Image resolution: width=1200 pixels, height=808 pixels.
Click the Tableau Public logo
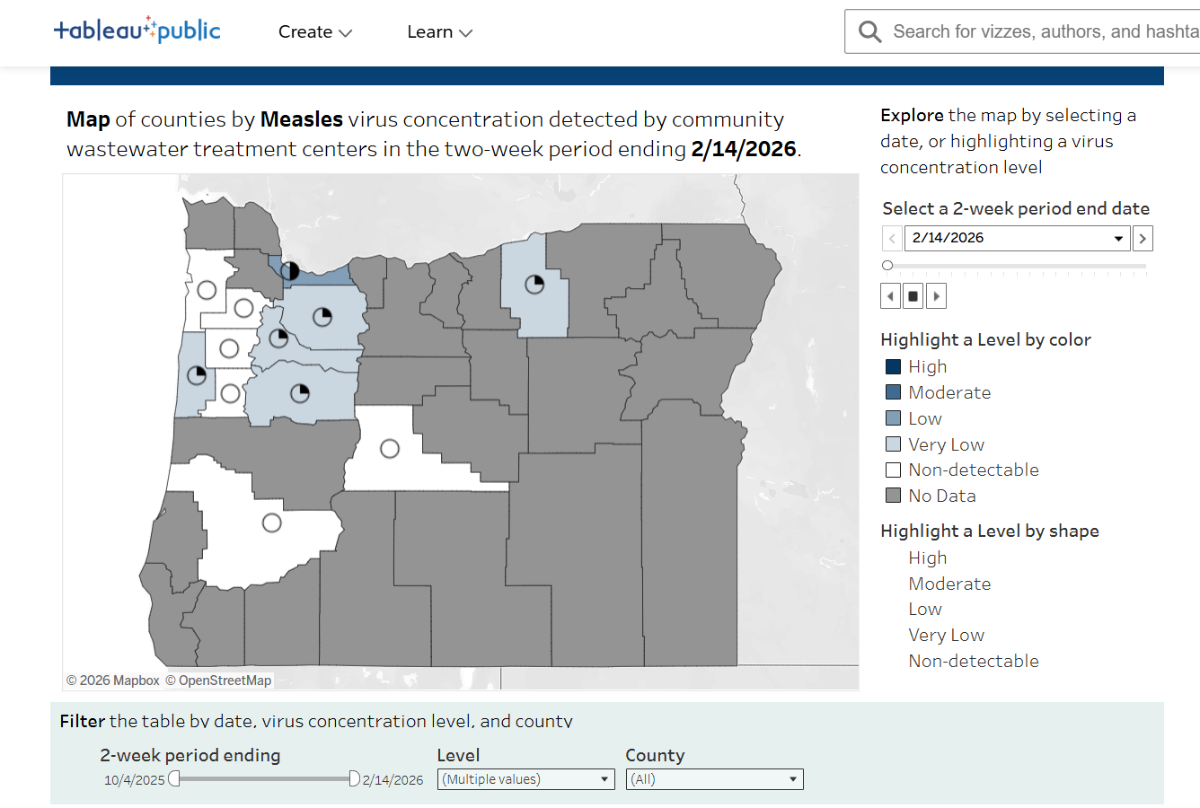point(137,30)
